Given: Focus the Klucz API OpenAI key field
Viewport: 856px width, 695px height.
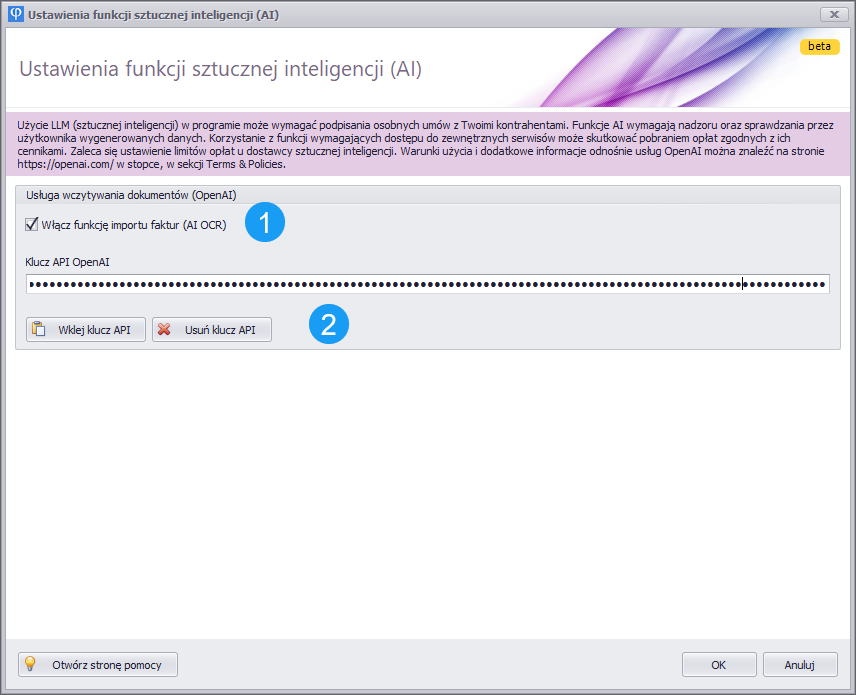Looking at the screenshot, I should [x=427, y=285].
